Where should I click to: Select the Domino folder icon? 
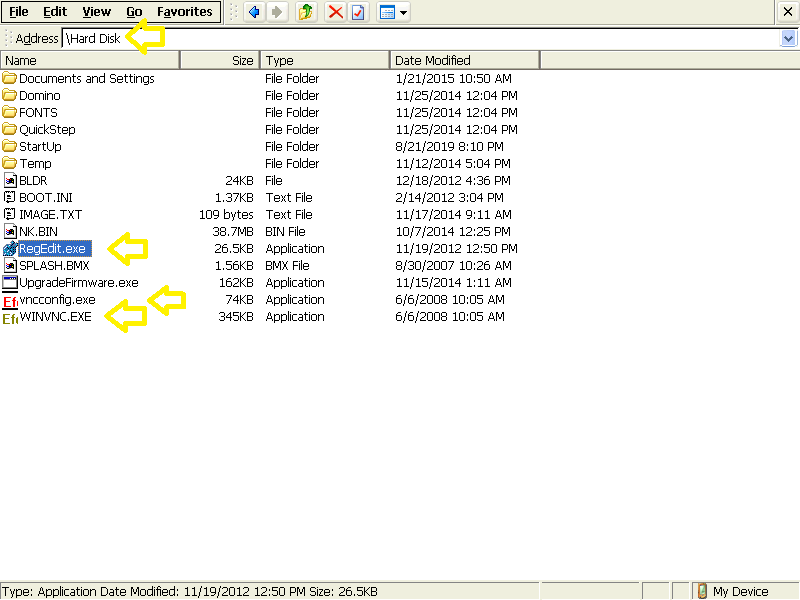point(9,95)
